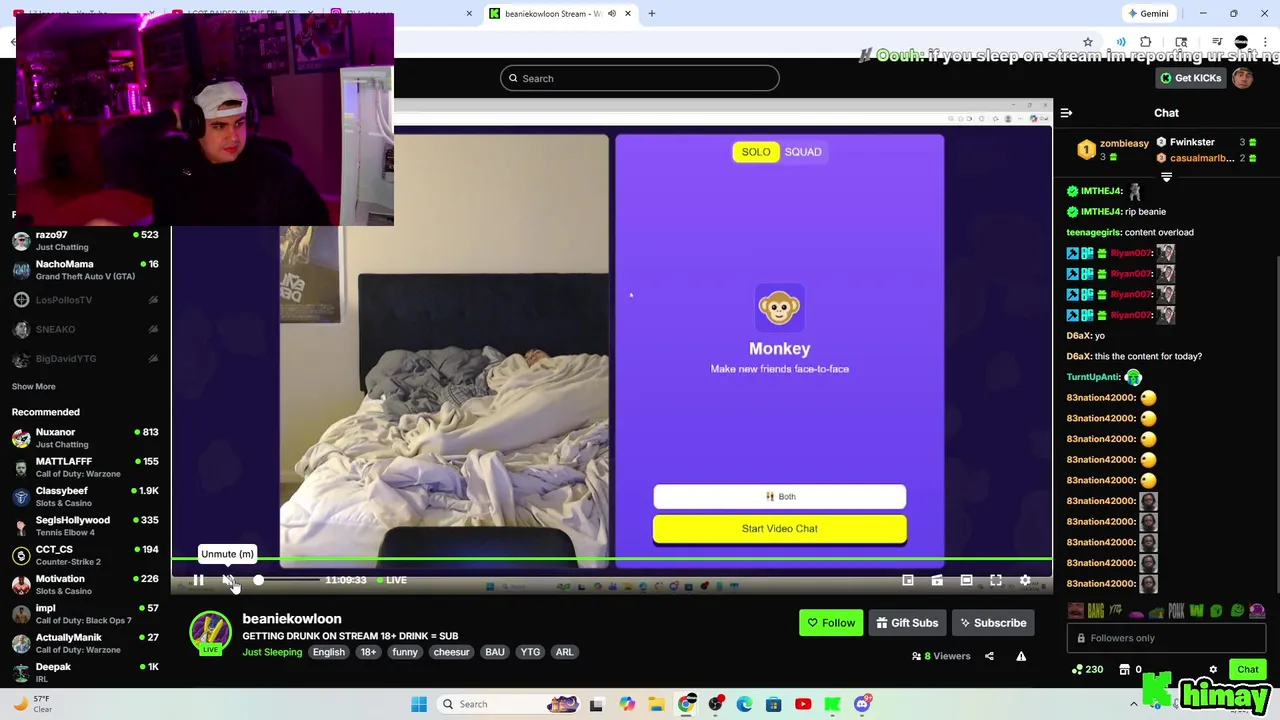This screenshot has height=720, width=1280.
Task: Click Start Video Chat in Monkey
Action: coord(780,529)
